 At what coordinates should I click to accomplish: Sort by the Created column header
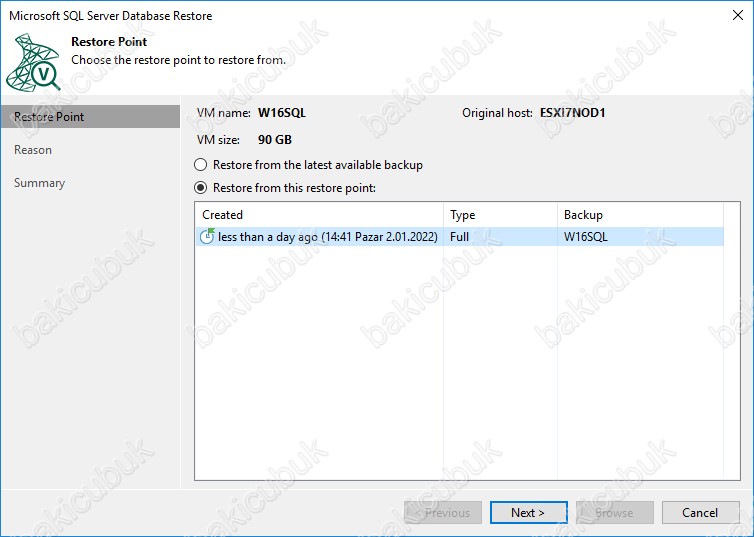click(319, 214)
